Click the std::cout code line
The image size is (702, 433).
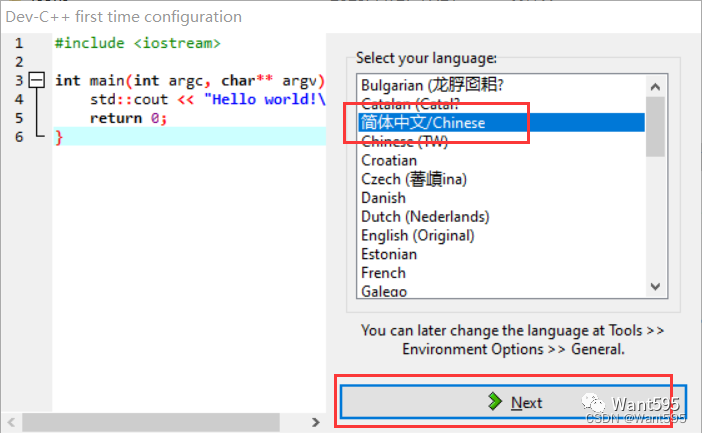pos(208,99)
